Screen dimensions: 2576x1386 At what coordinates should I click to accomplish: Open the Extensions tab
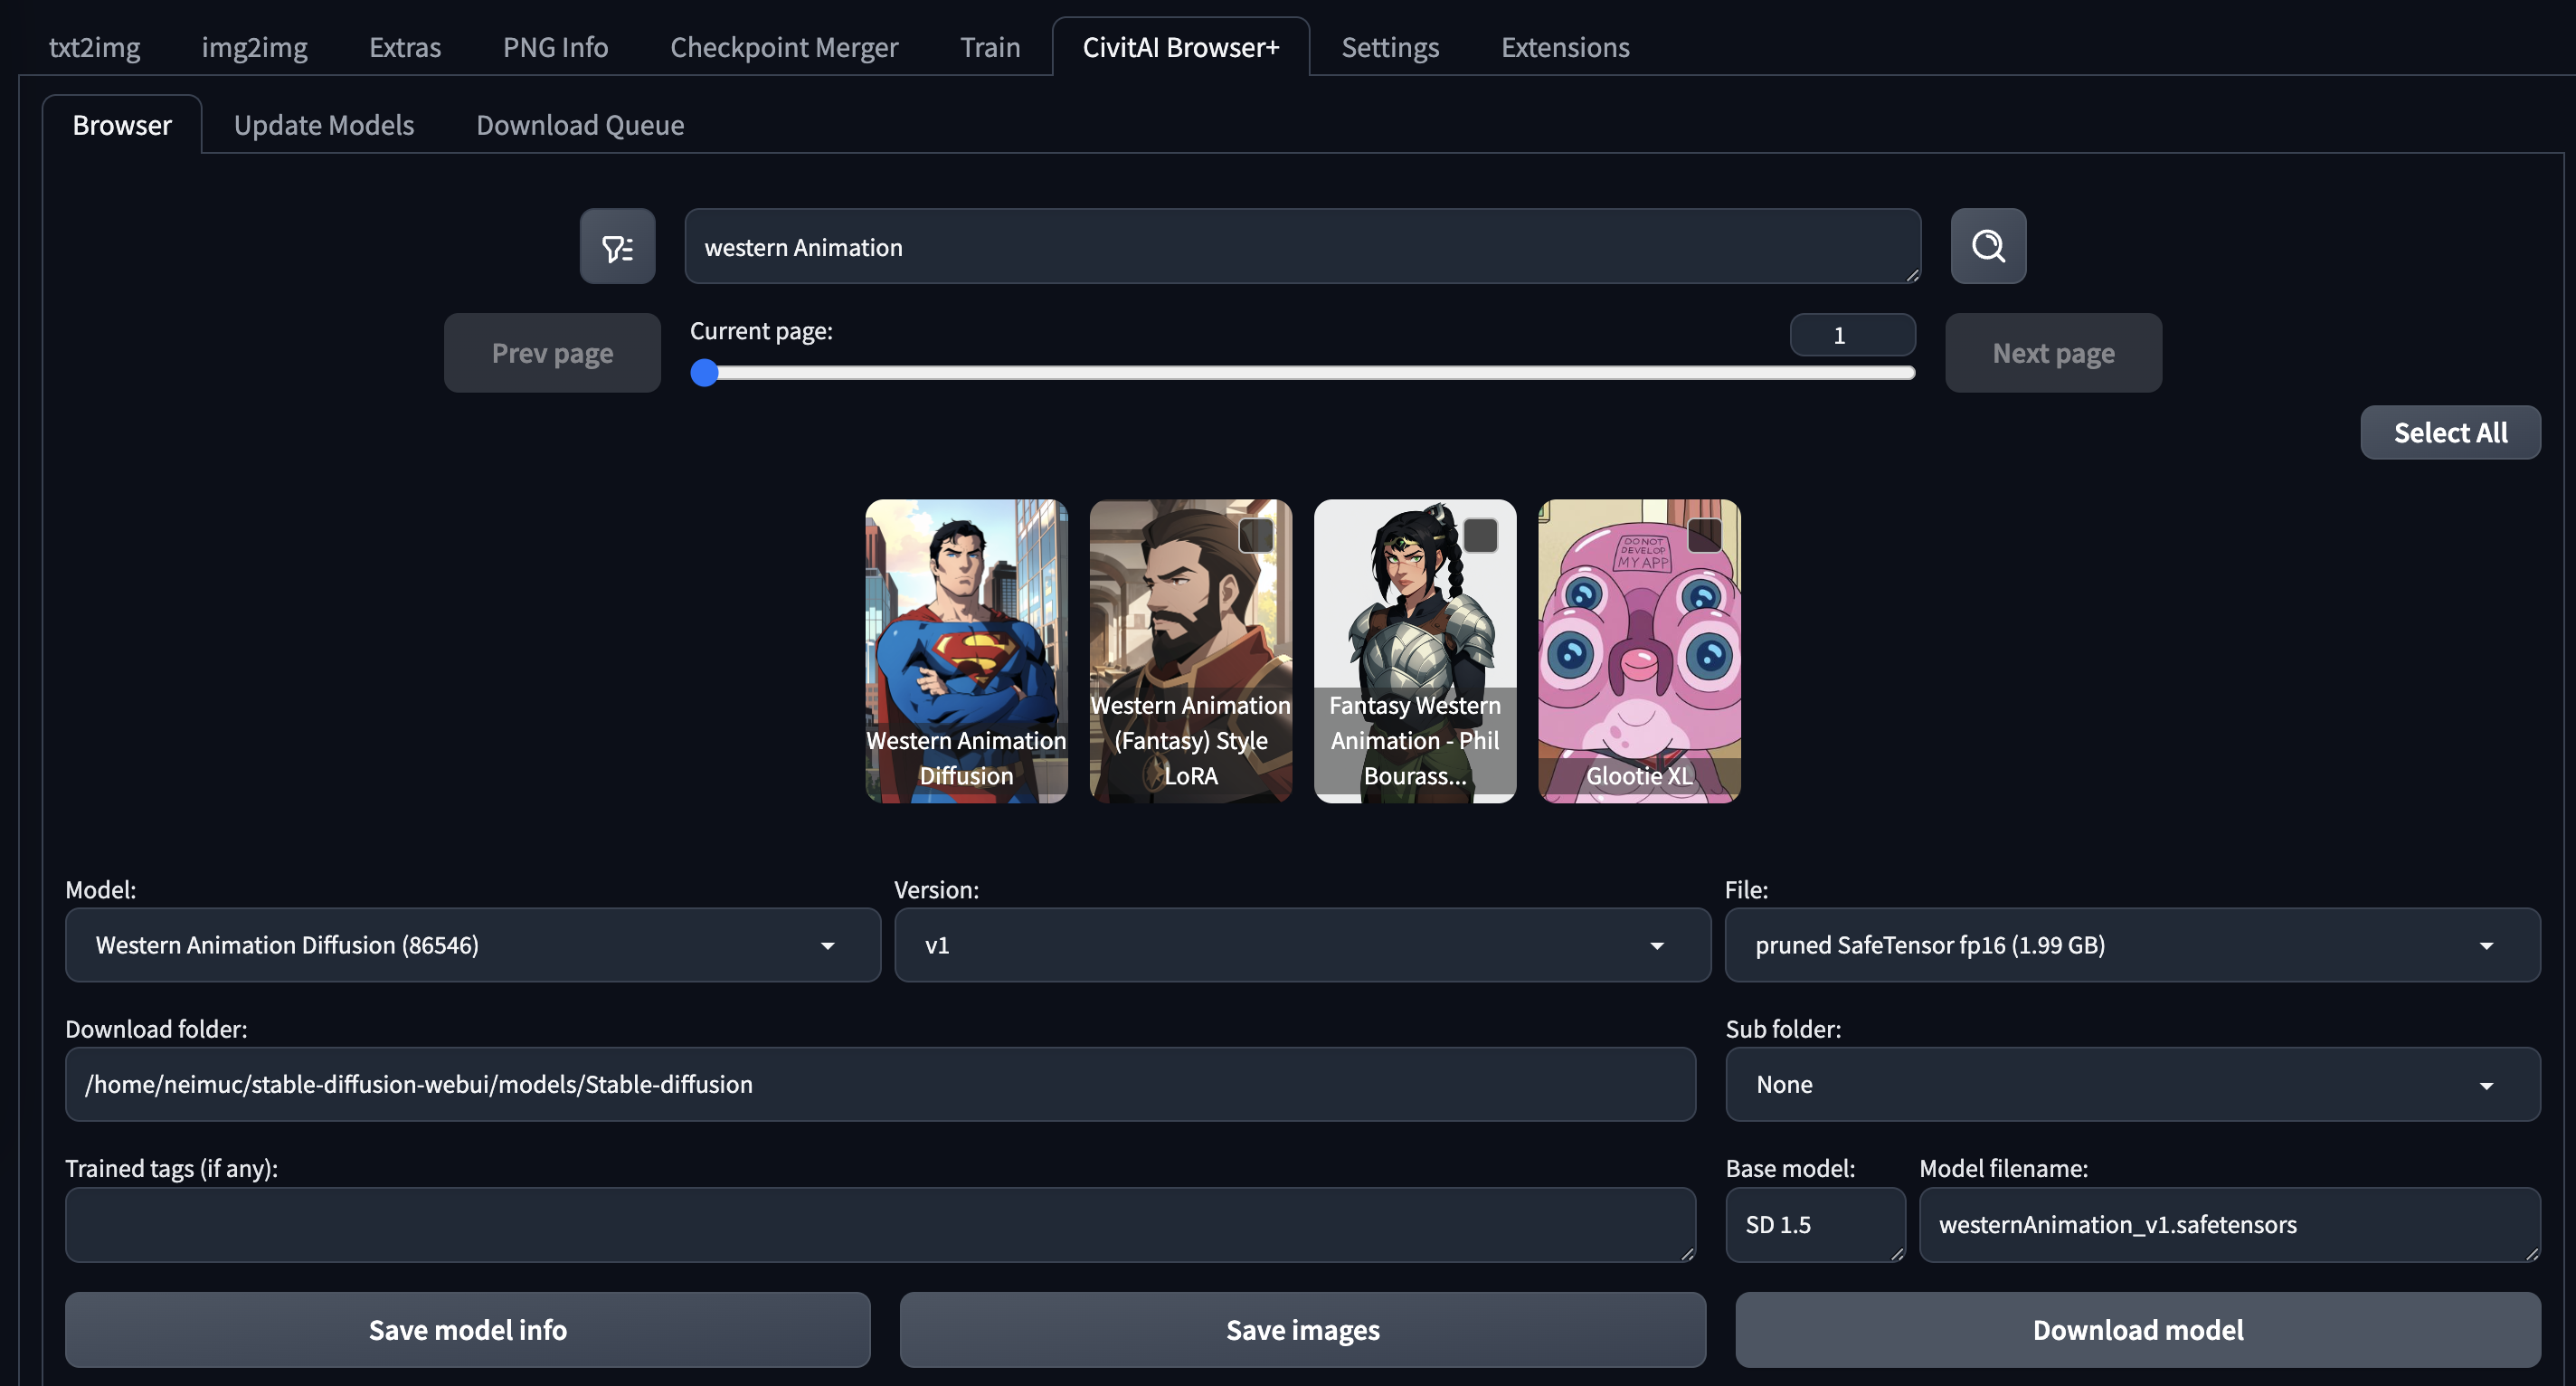[x=1564, y=47]
